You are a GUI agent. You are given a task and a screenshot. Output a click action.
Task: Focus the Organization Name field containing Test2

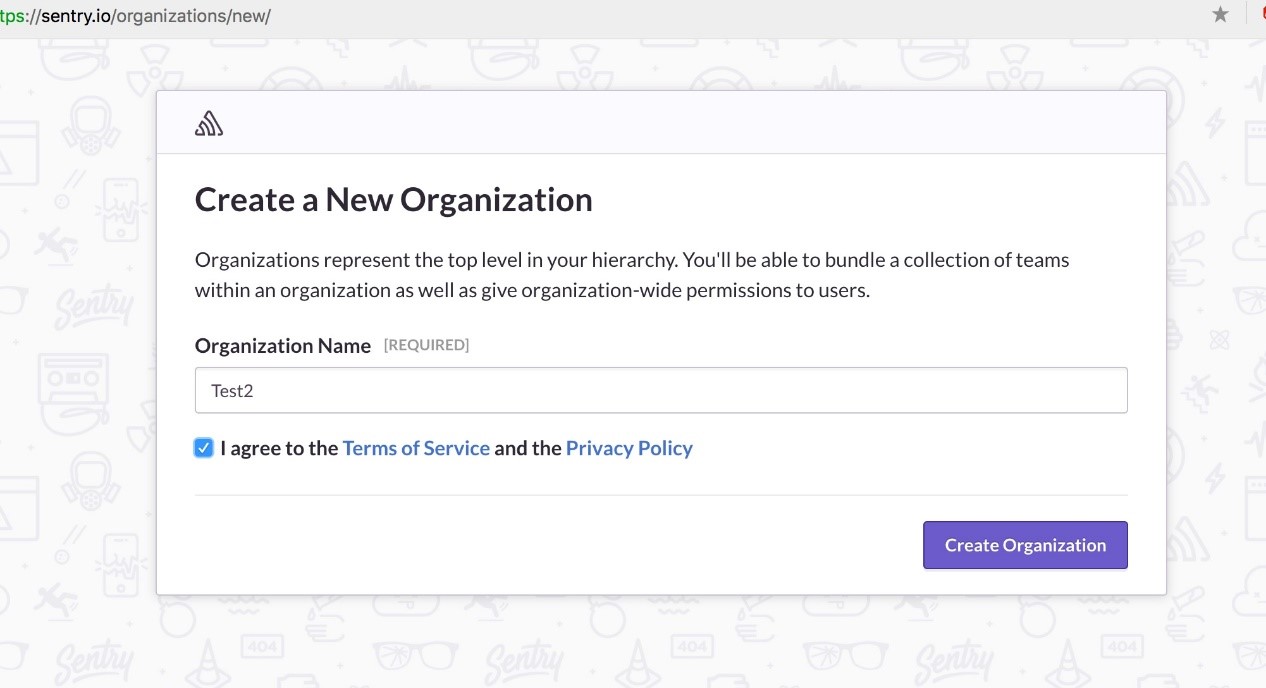660,390
